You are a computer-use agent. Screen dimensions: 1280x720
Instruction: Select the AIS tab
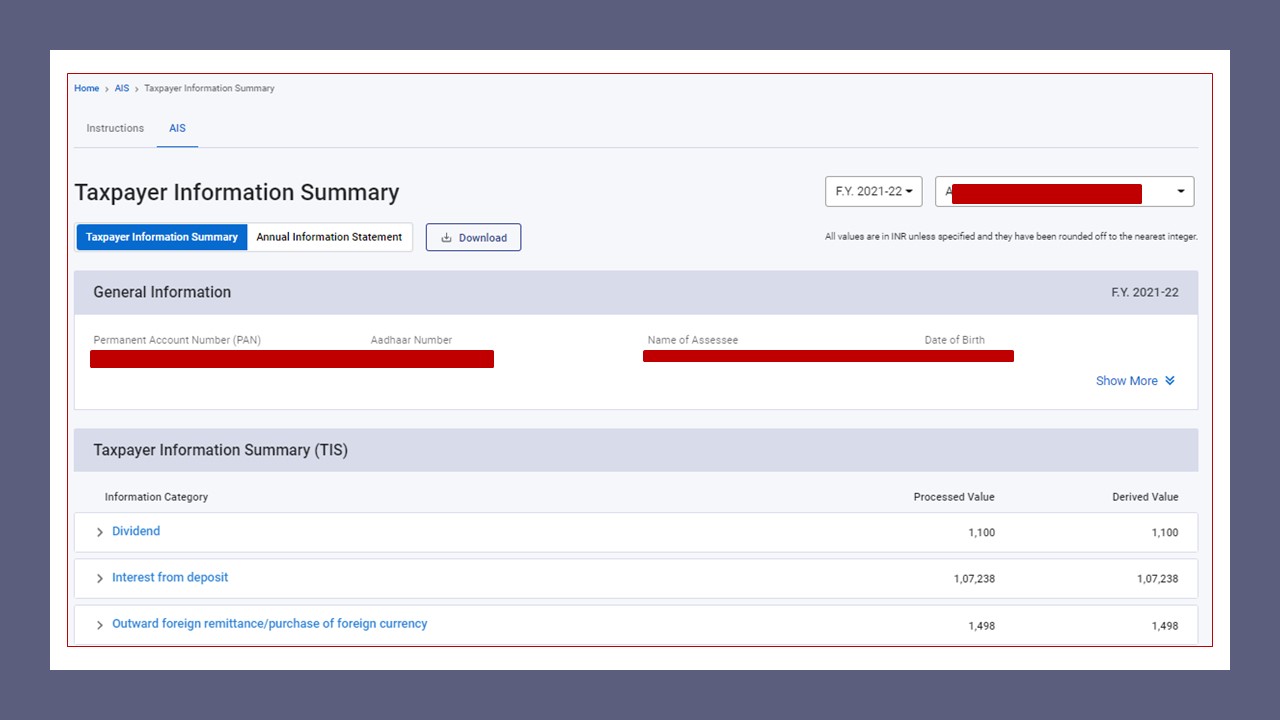177,128
